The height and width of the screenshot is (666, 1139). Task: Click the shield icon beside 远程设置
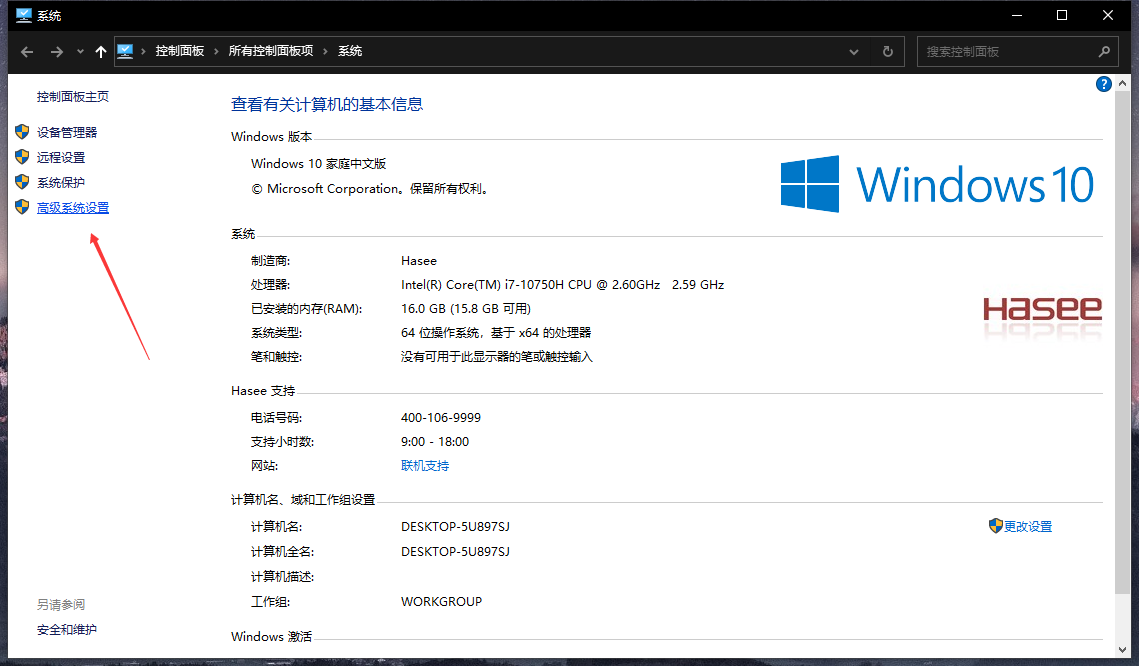pyautogui.click(x=23, y=157)
